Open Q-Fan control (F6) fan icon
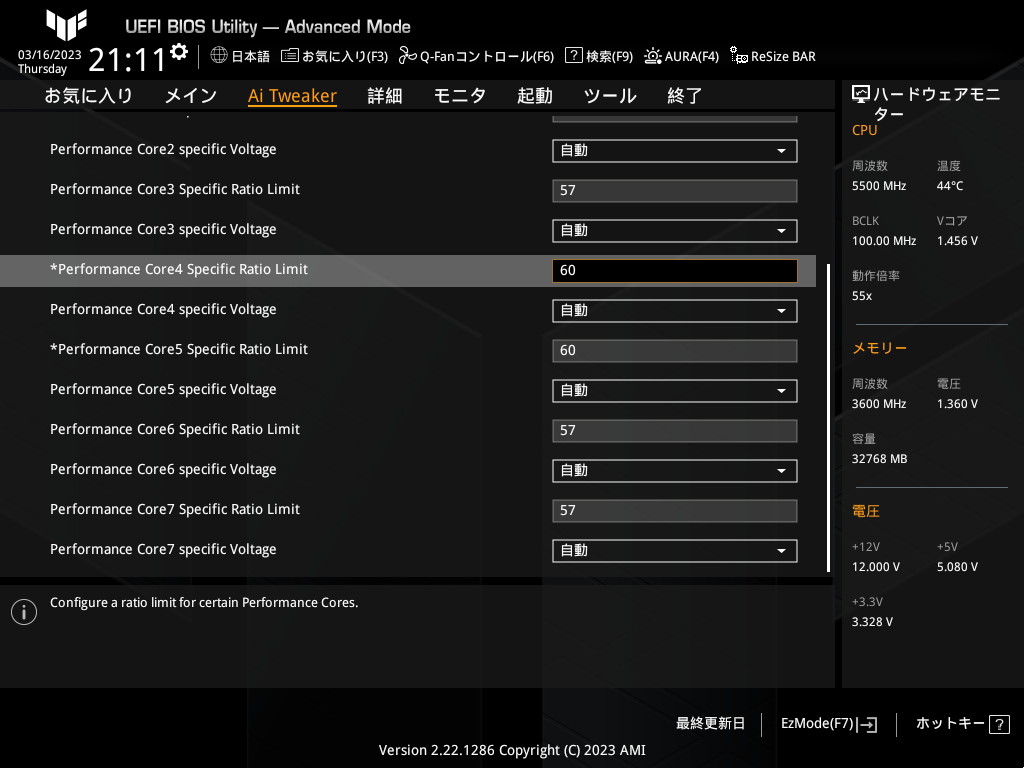The image size is (1024, 768). [408, 56]
